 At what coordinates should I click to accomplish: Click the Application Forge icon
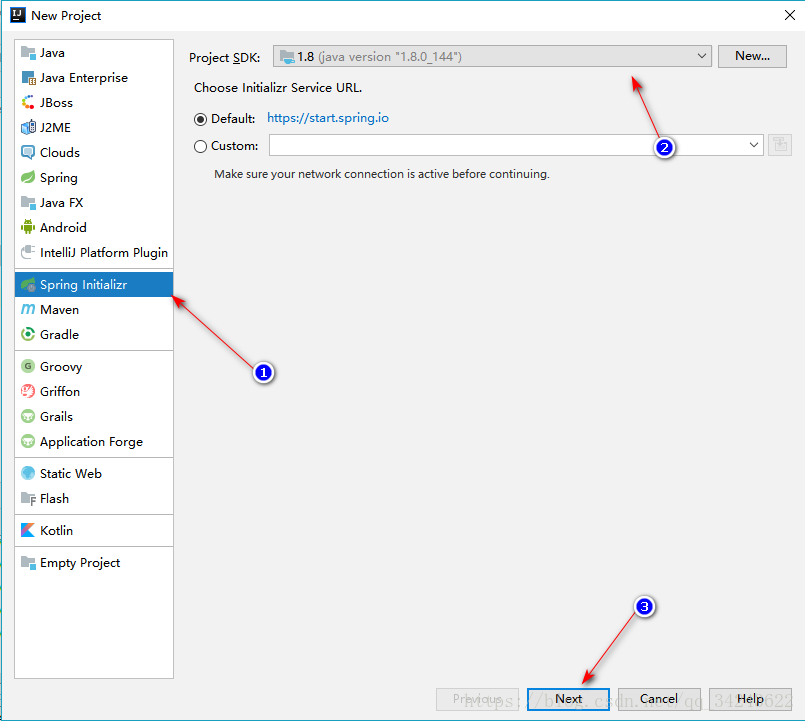coord(28,441)
